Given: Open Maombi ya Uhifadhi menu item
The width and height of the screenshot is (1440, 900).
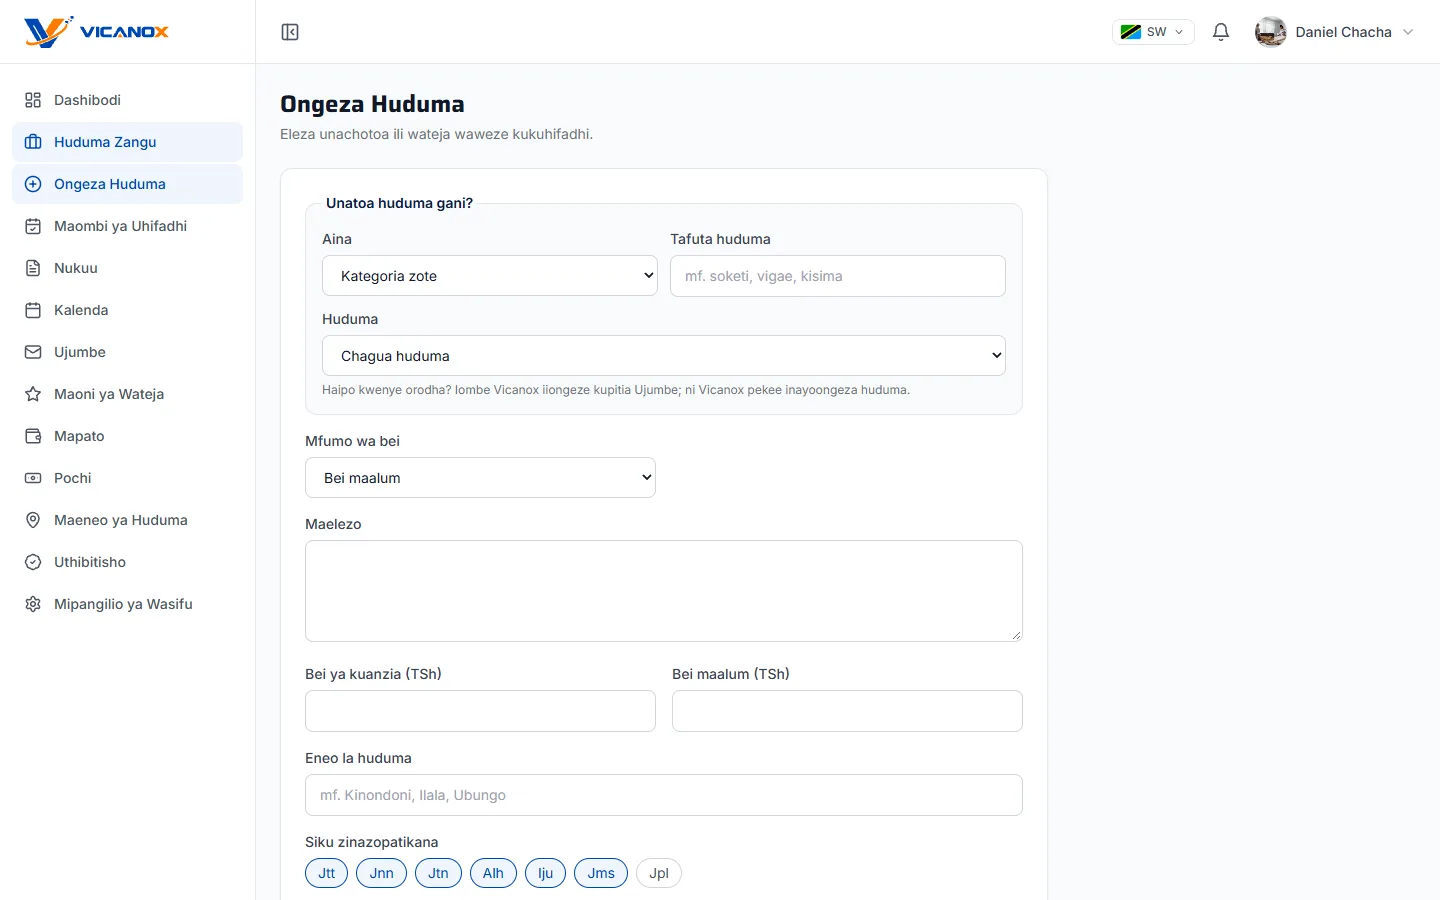Looking at the screenshot, I should click(128, 226).
